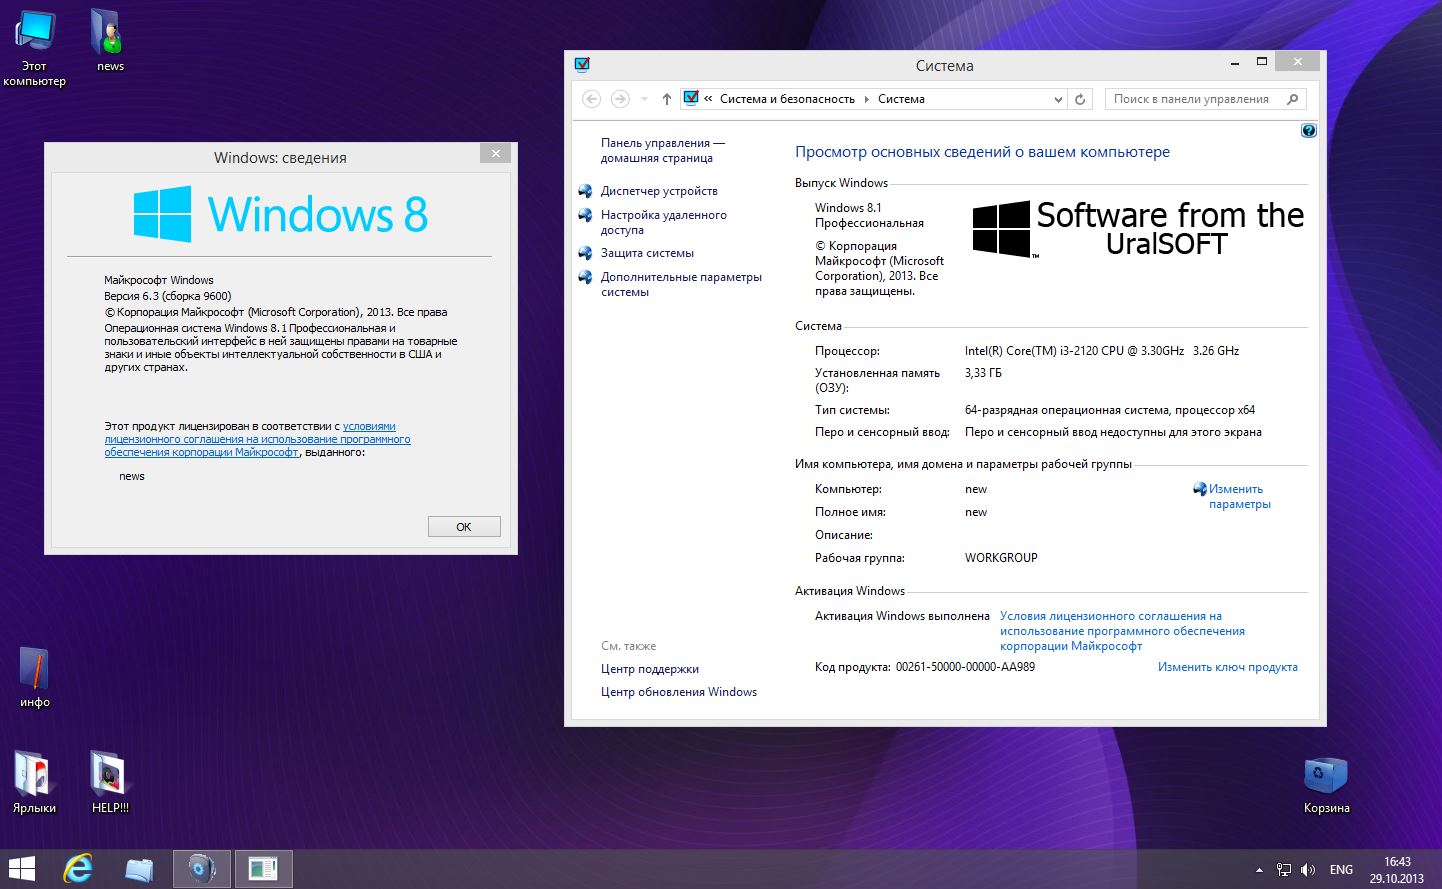Open the license terms link under activation
1442x889 pixels.
point(1122,631)
